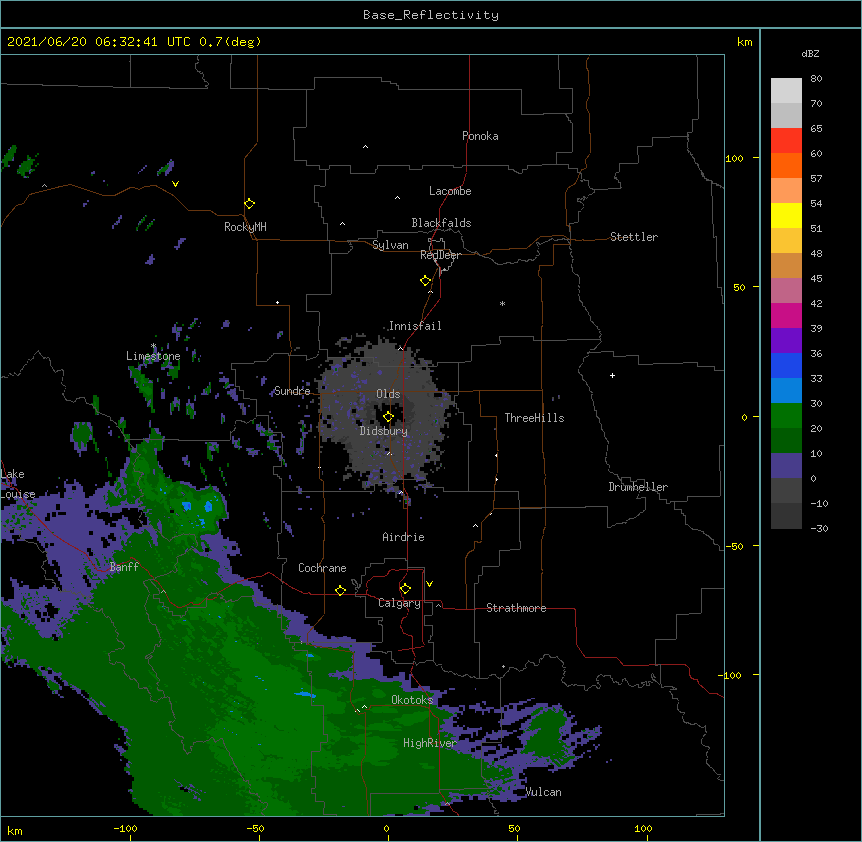Click the Calgary city label
The height and width of the screenshot is (842, 862).
[399, 603]
